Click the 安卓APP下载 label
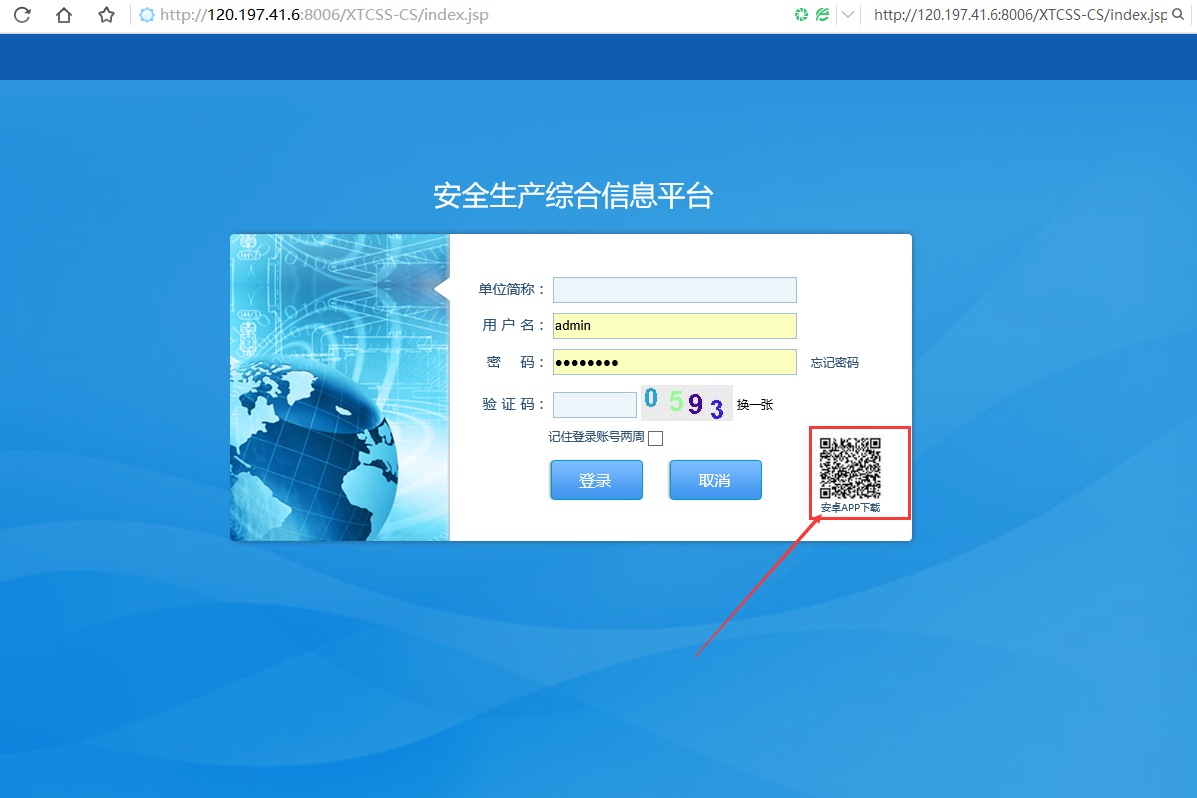The height and width of the screenshot is (798, 1197). coord(850,508)
